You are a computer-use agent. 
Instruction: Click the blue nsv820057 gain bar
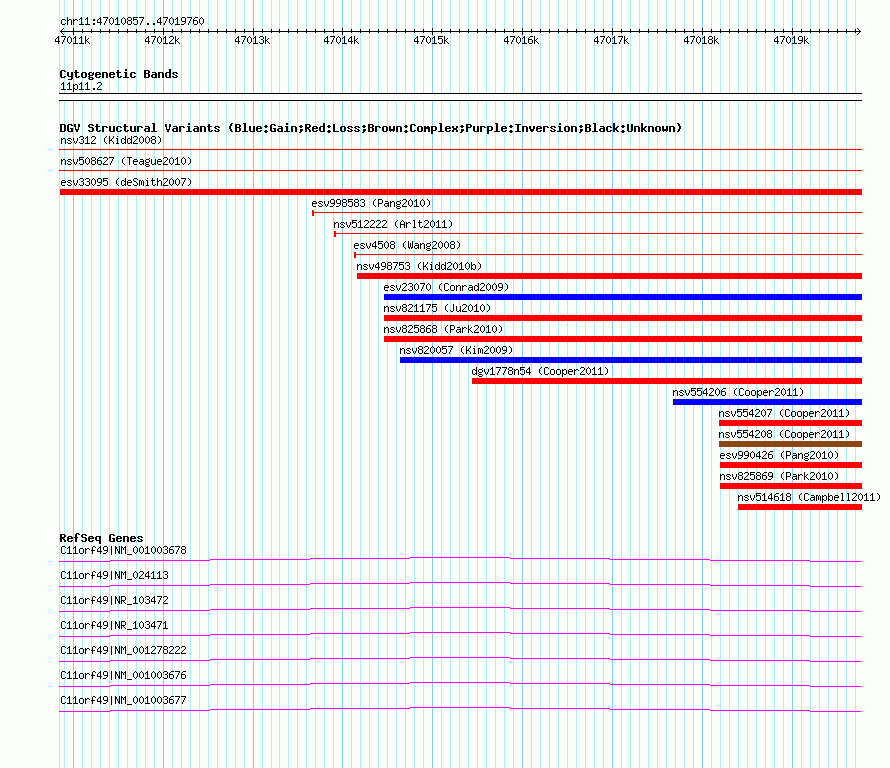(x=631, y=360)
